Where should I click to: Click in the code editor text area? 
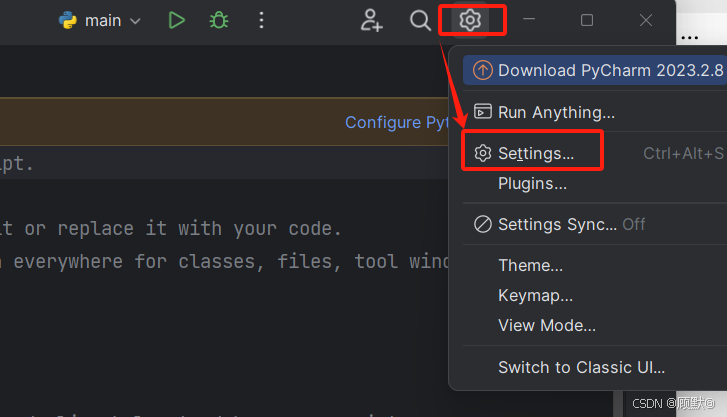200,320
